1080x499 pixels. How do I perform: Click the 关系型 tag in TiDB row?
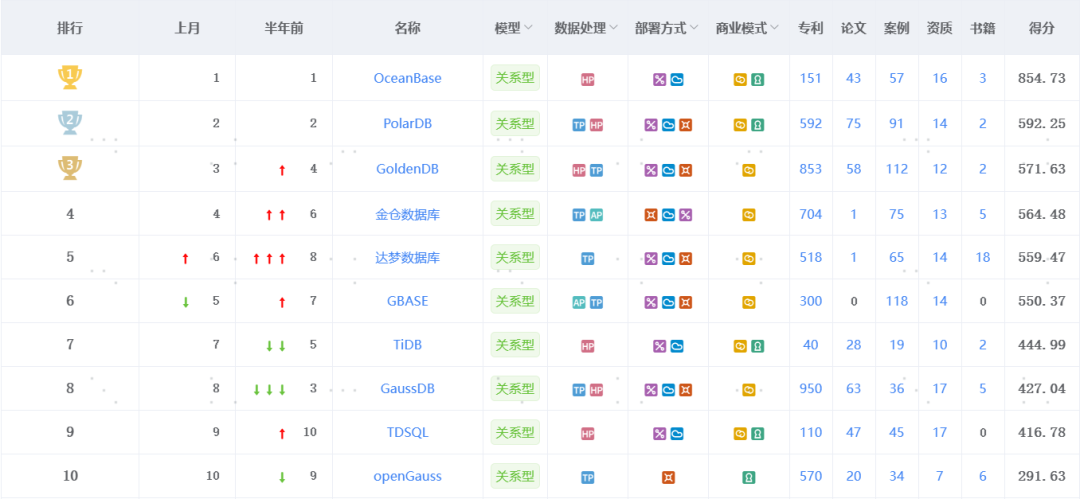click(515, 344)
